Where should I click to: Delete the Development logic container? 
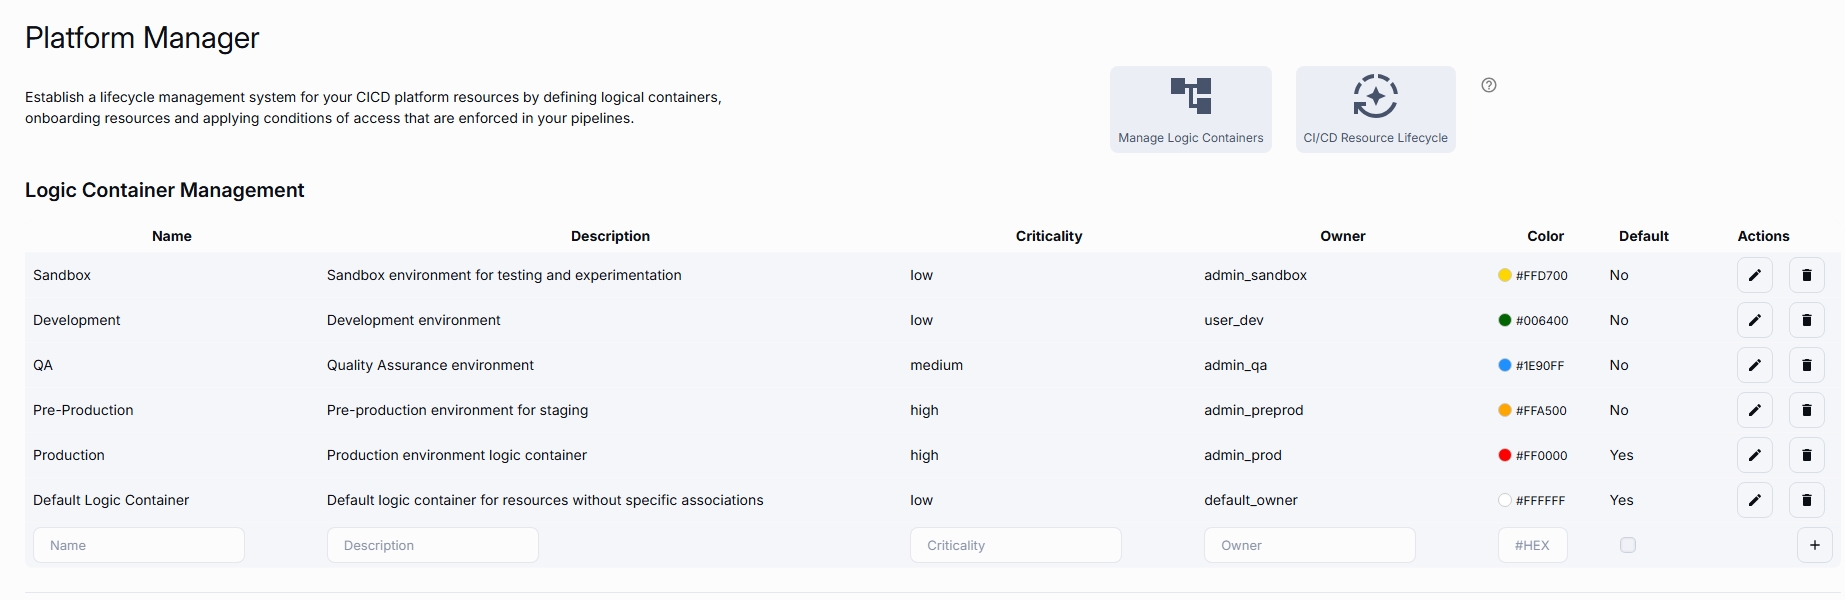tap(1806, 320)
